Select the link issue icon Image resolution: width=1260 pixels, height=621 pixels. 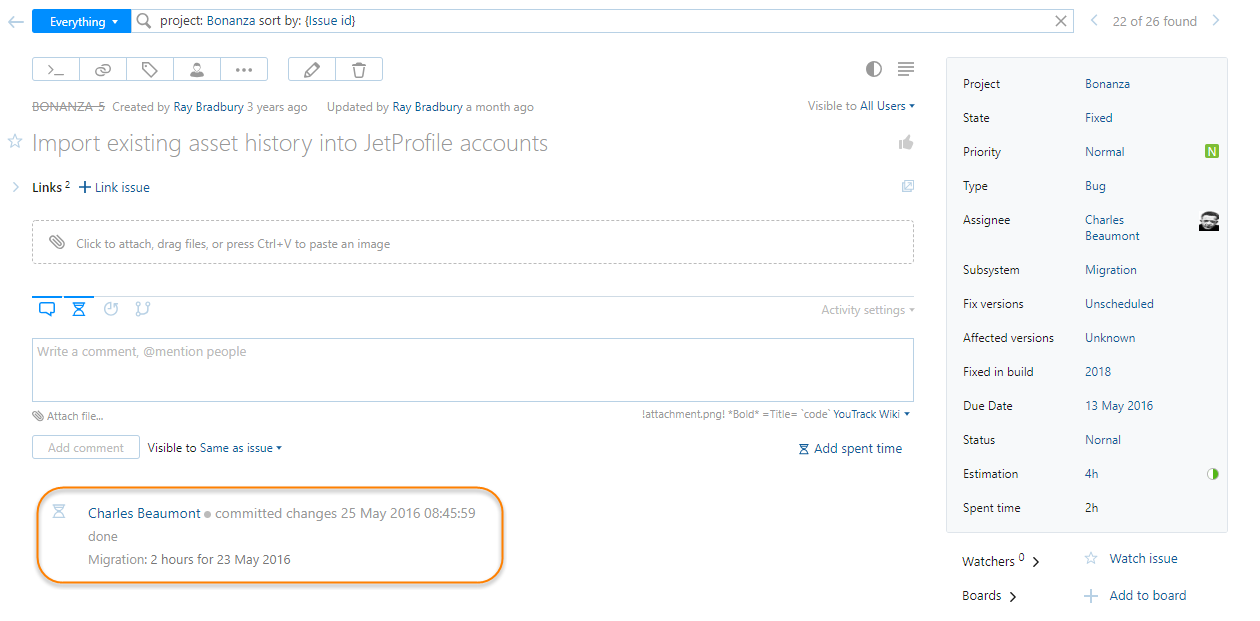coord(102,69)
